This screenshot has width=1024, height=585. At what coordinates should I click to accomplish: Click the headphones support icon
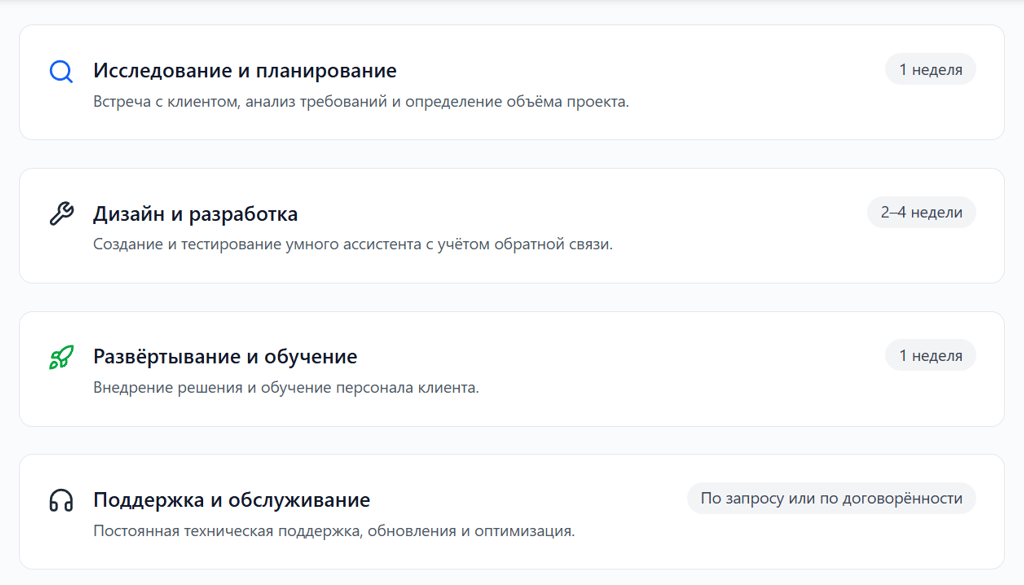point(61,500)
